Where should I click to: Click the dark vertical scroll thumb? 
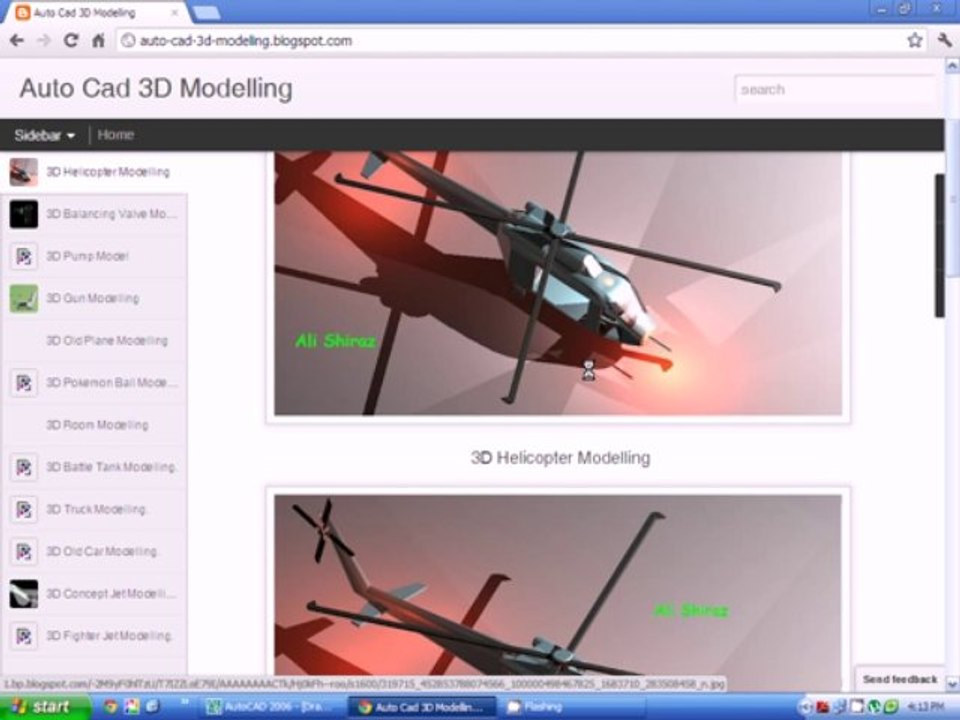(939, 246)
